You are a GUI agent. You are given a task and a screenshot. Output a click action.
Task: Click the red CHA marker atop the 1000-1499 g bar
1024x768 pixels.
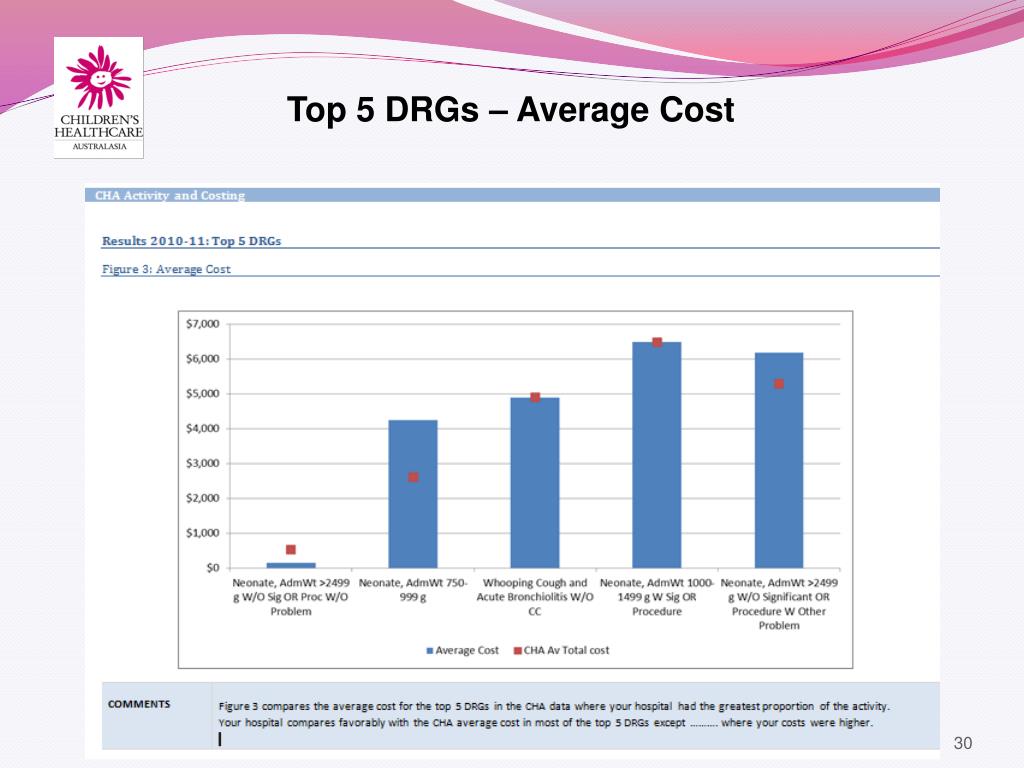pyautogui.click(x=657, y=343)
